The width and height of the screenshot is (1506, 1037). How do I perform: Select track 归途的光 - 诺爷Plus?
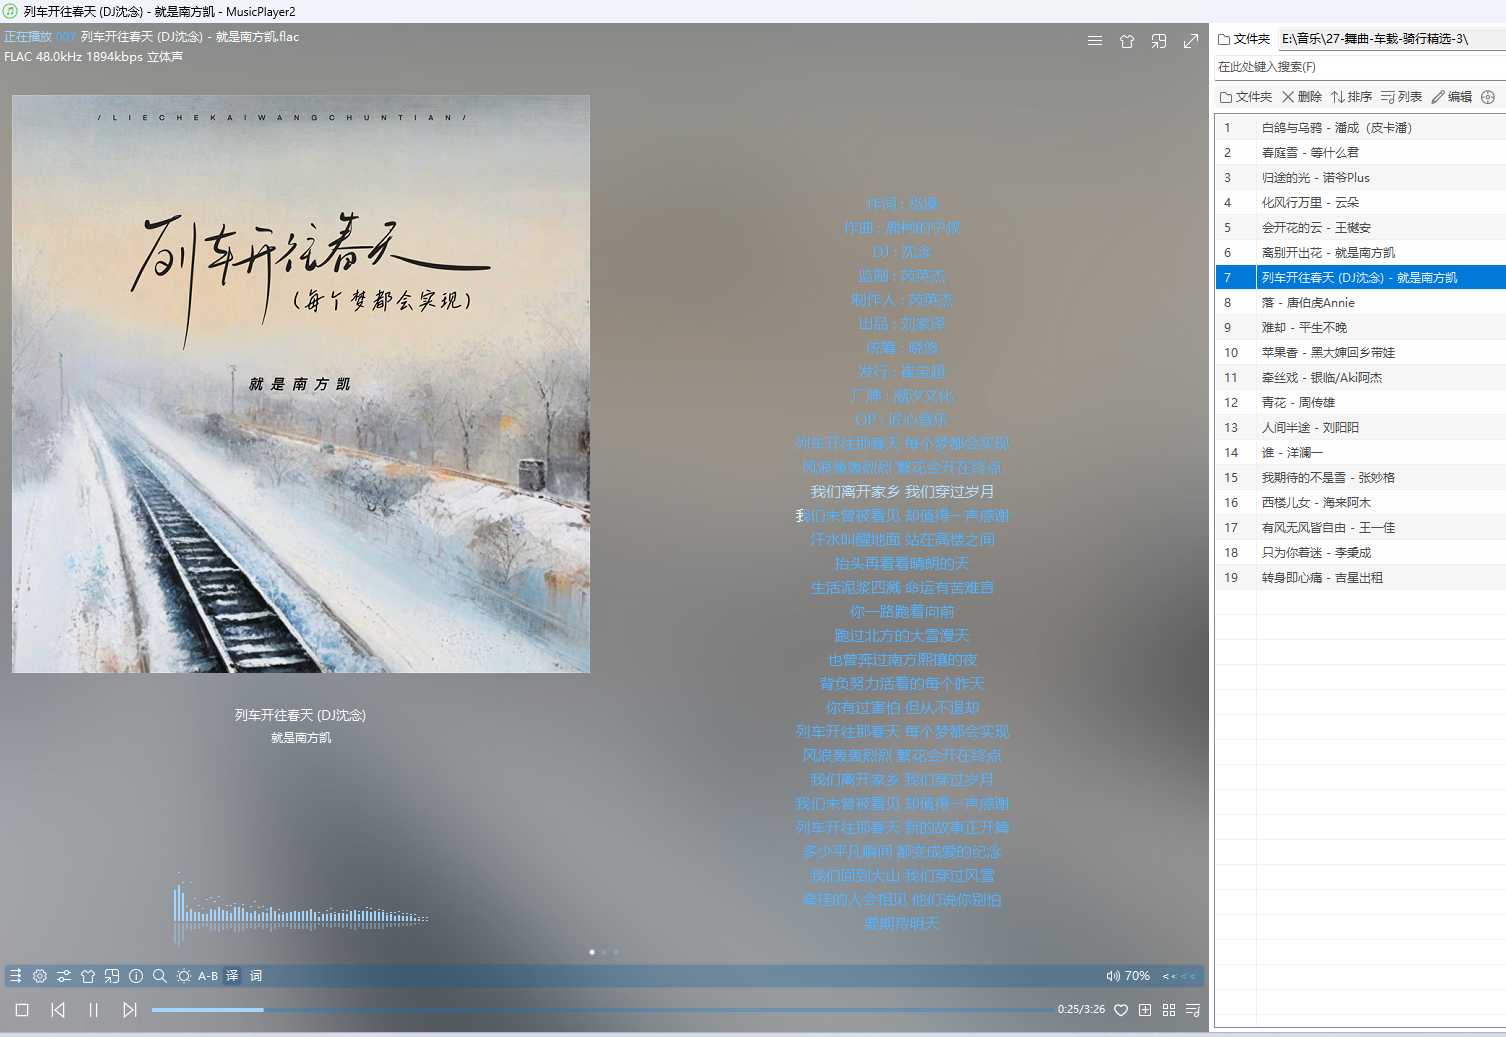[x=1360, y=177]
